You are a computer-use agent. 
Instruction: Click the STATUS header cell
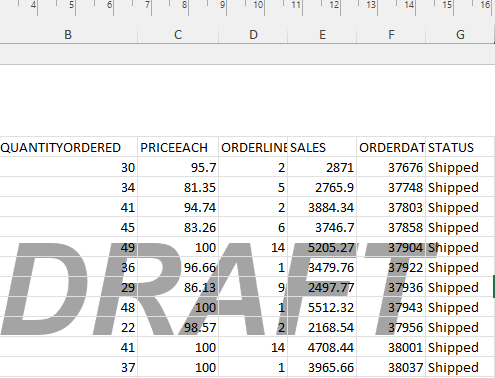coord(460,147)
